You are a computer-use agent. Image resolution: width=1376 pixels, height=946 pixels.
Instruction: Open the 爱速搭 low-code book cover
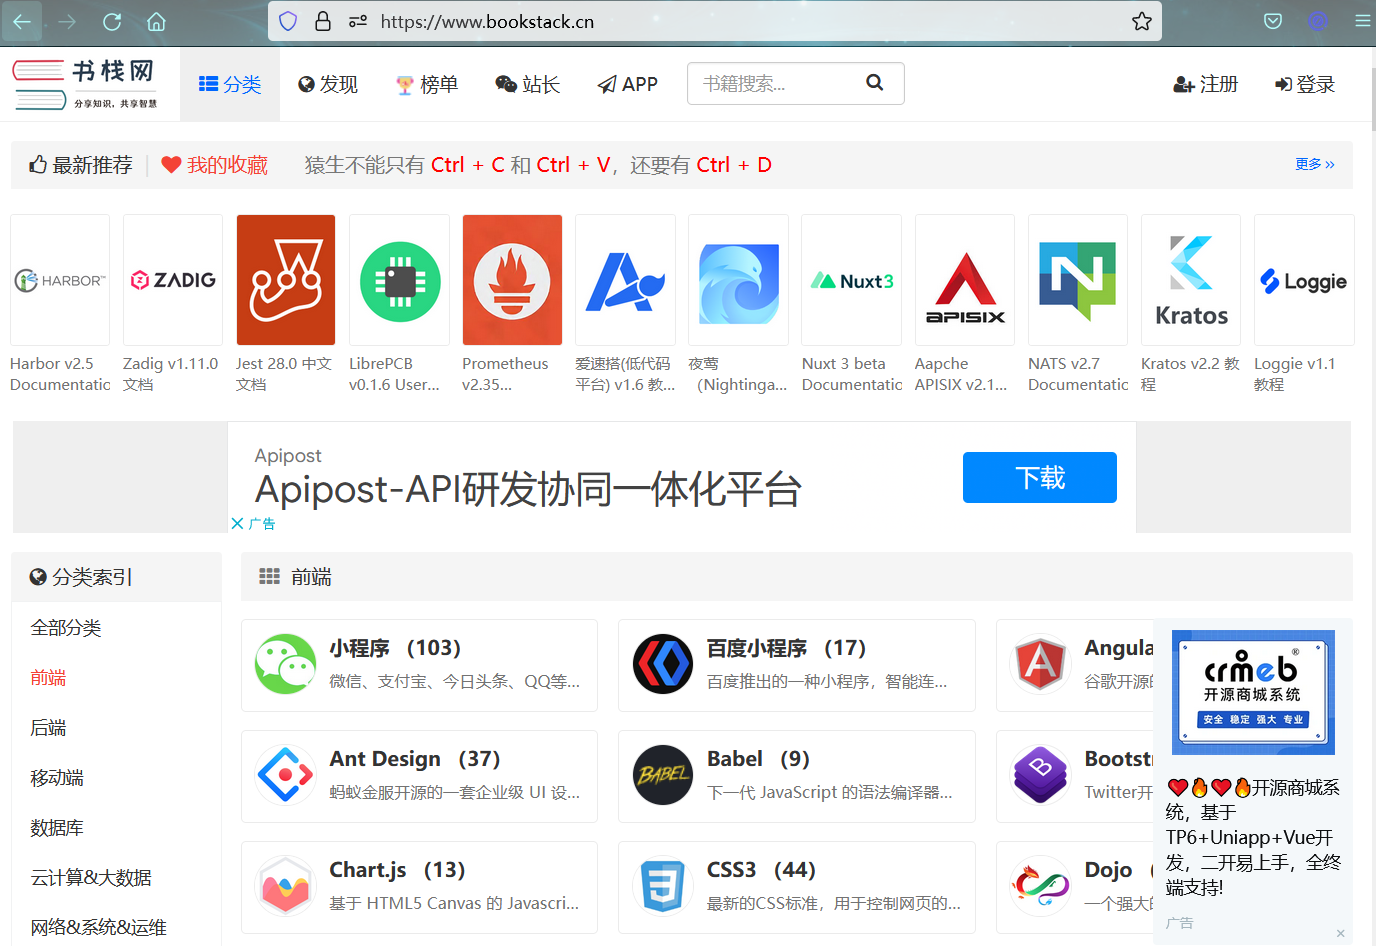(x=625, y=280)
